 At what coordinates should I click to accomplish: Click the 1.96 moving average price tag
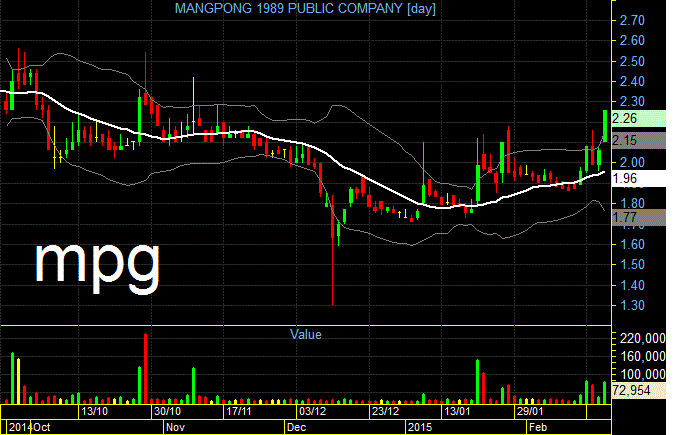pos(638,178)
